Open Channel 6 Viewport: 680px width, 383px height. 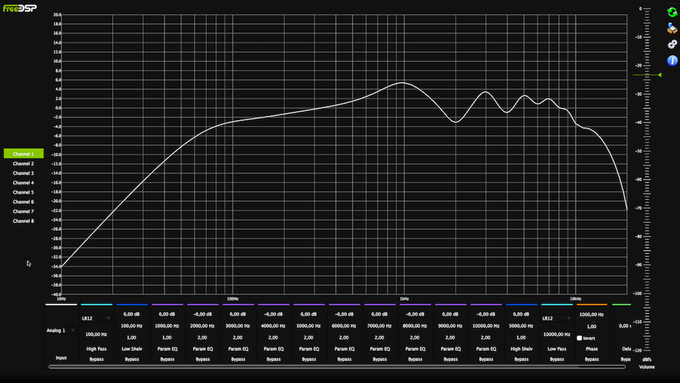point(23,202)
